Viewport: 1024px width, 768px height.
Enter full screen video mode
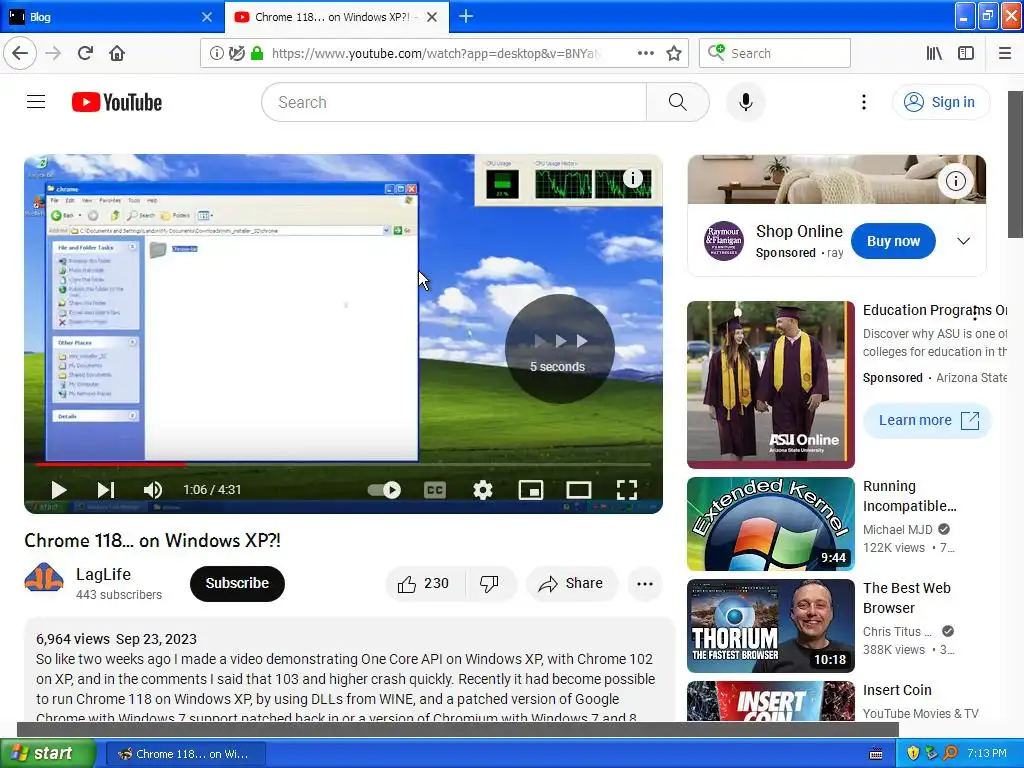626,490
